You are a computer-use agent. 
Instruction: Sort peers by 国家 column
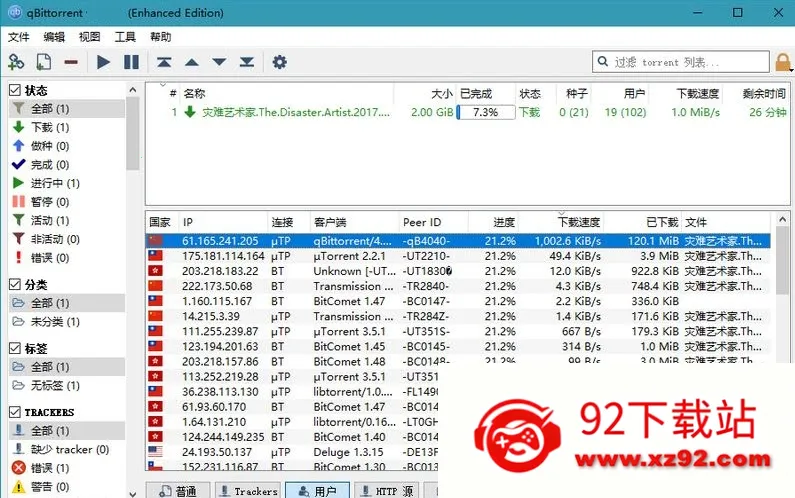point(162,222)
